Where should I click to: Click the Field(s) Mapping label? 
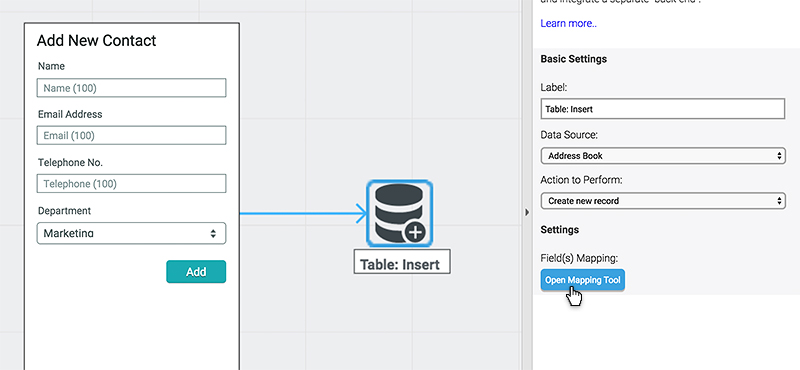click(x=579, y=258)
